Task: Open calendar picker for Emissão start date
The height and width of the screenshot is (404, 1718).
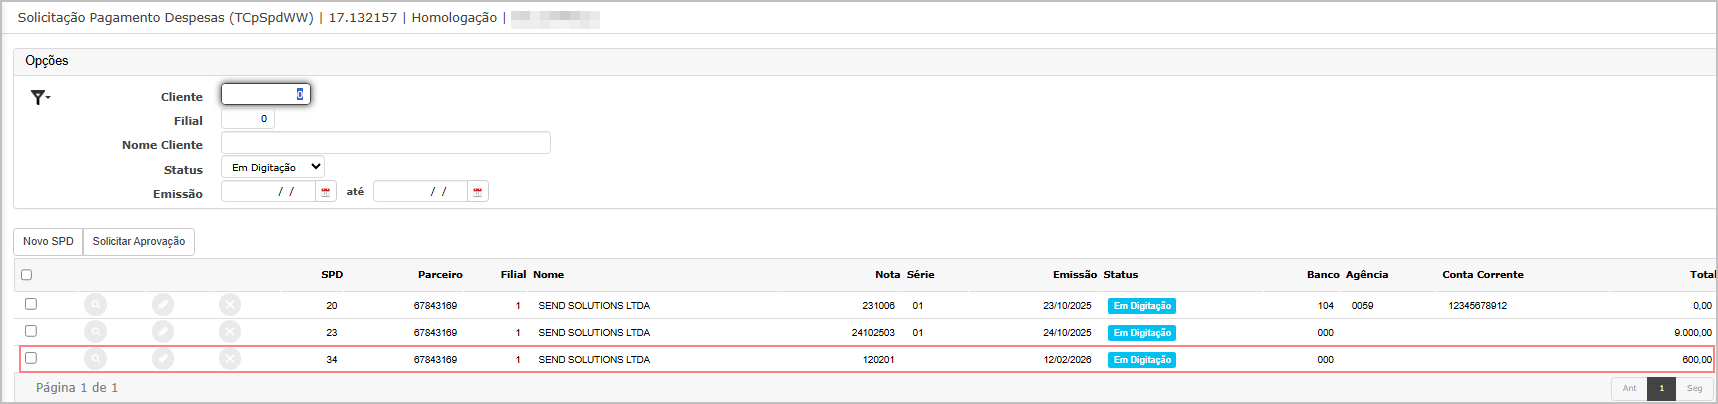Action: (x=325, y=192)
